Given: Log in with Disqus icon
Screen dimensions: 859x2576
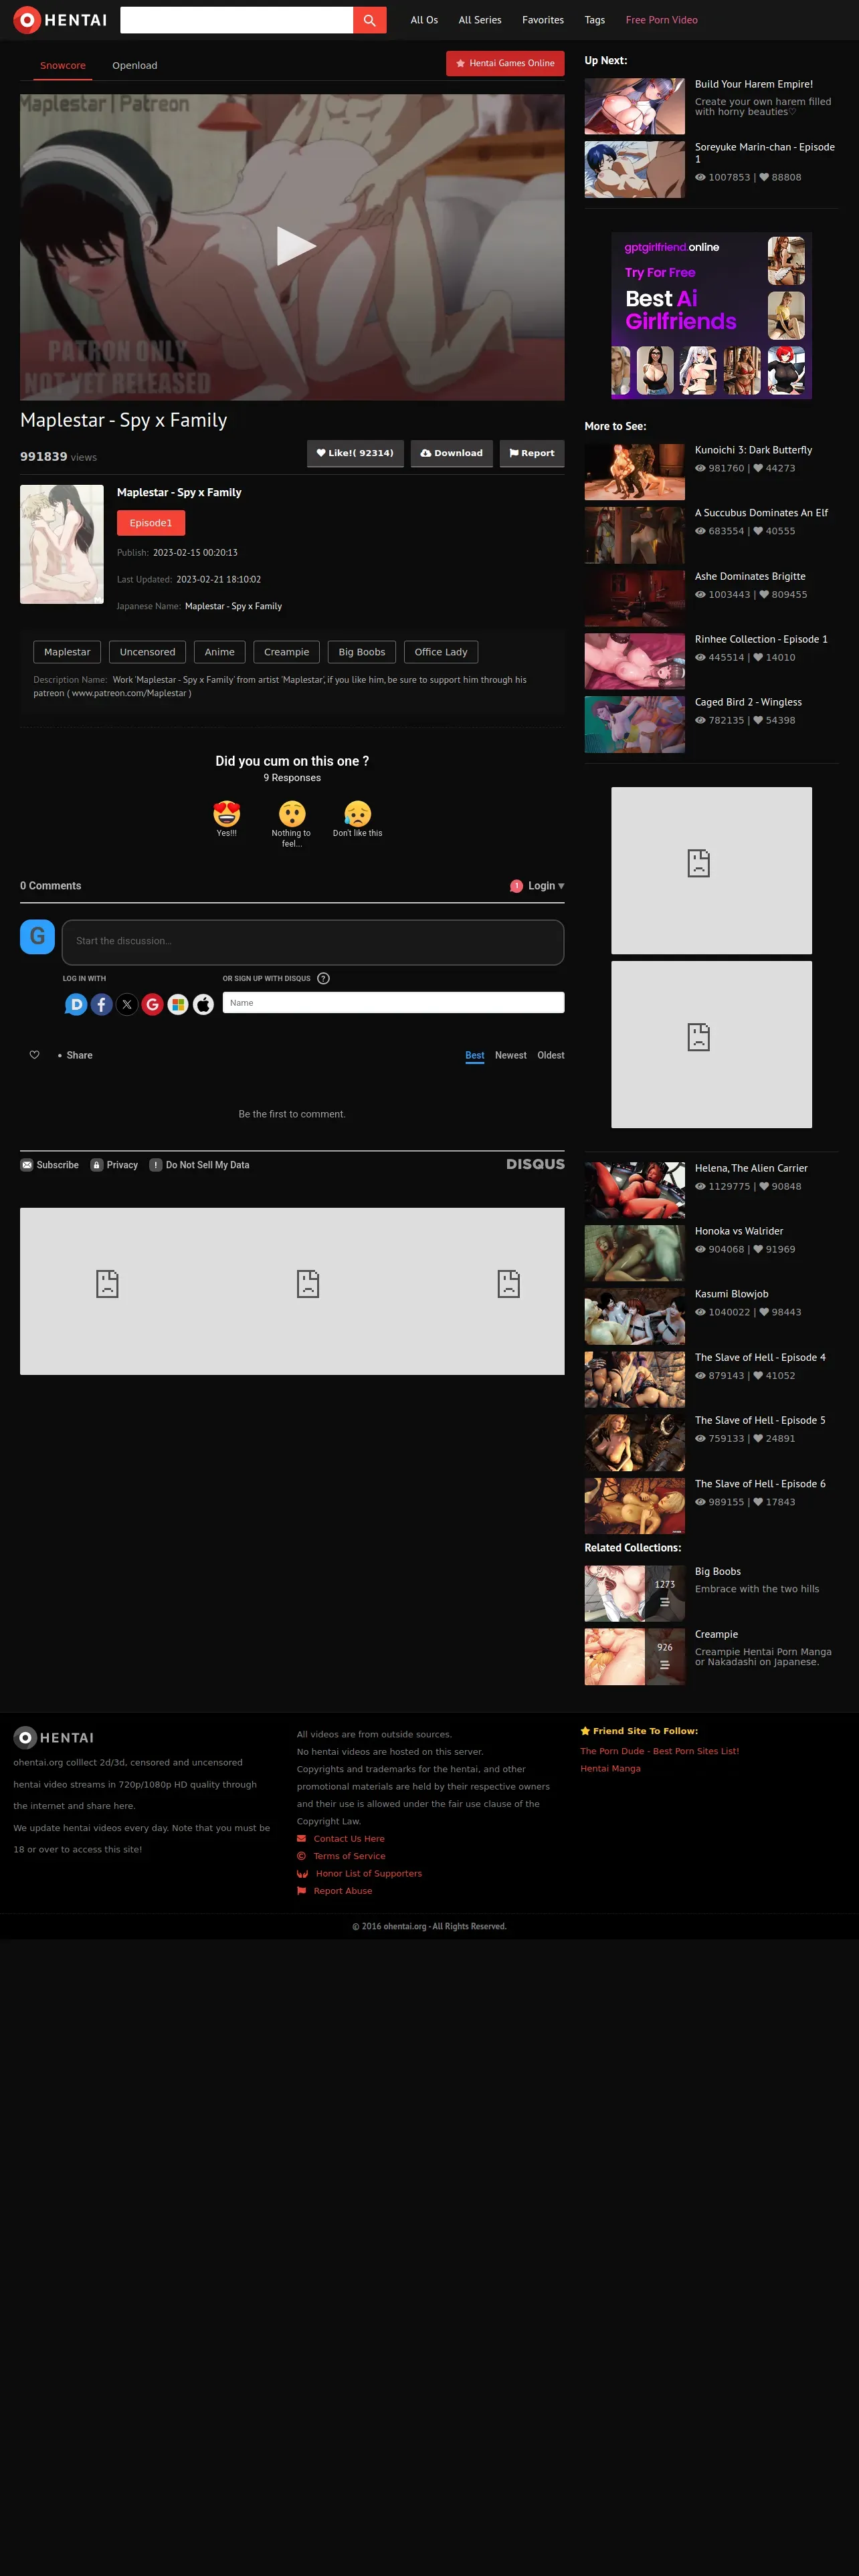Looking at the screenshot, I should point(76,1004).
